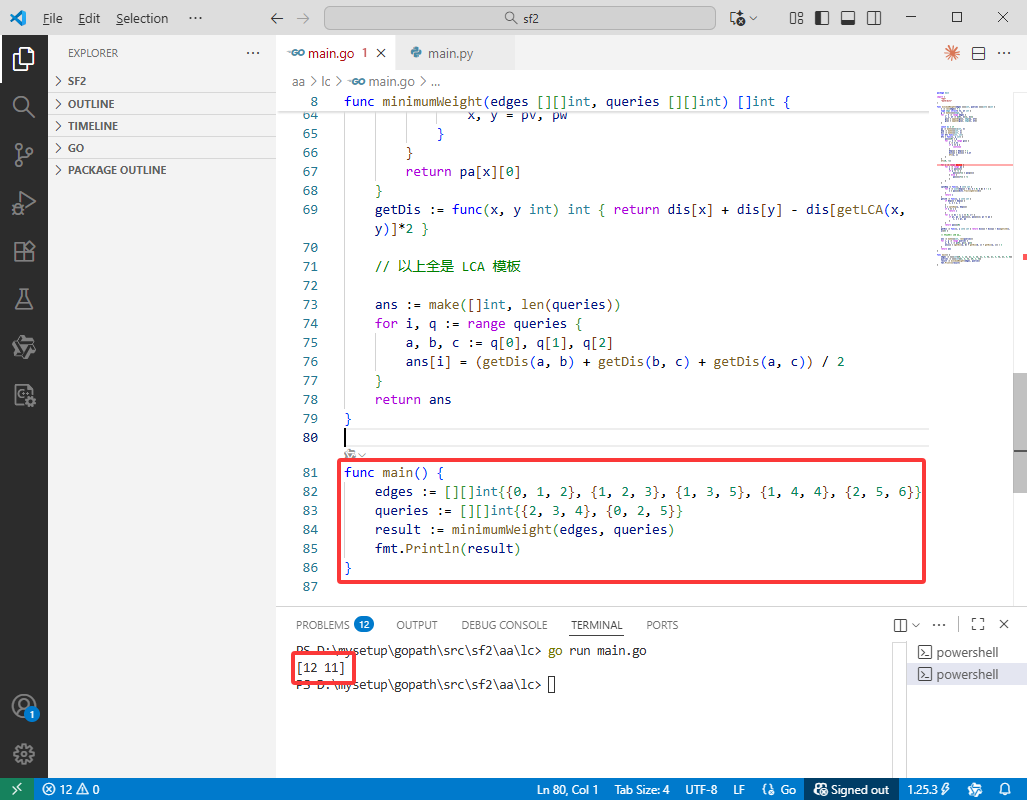Open editor More Actions ellipsis
The image size is (1027, 800).
pyautogui.click(x=1004, y=53)
